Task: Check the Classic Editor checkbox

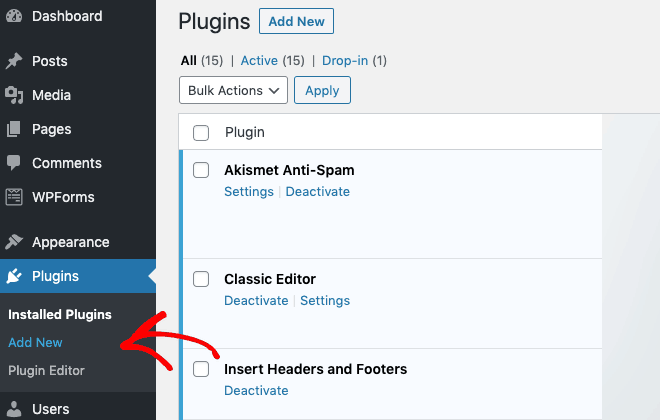Action: 201,279
